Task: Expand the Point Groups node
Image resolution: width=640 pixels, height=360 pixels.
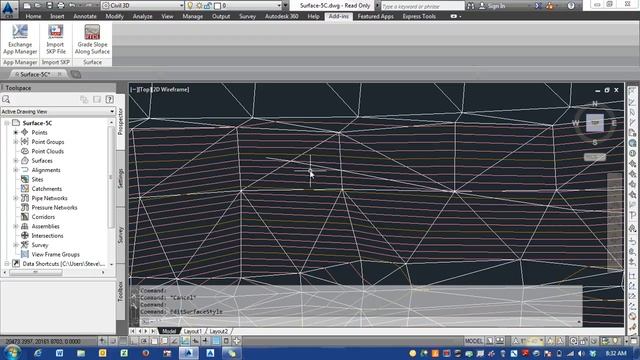Action: coord(16,142)
